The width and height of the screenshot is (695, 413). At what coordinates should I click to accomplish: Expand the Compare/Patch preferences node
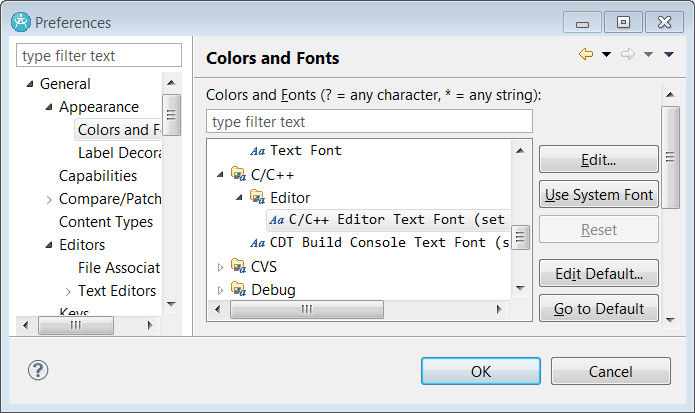pyautogui.click(x=49, y=200)
